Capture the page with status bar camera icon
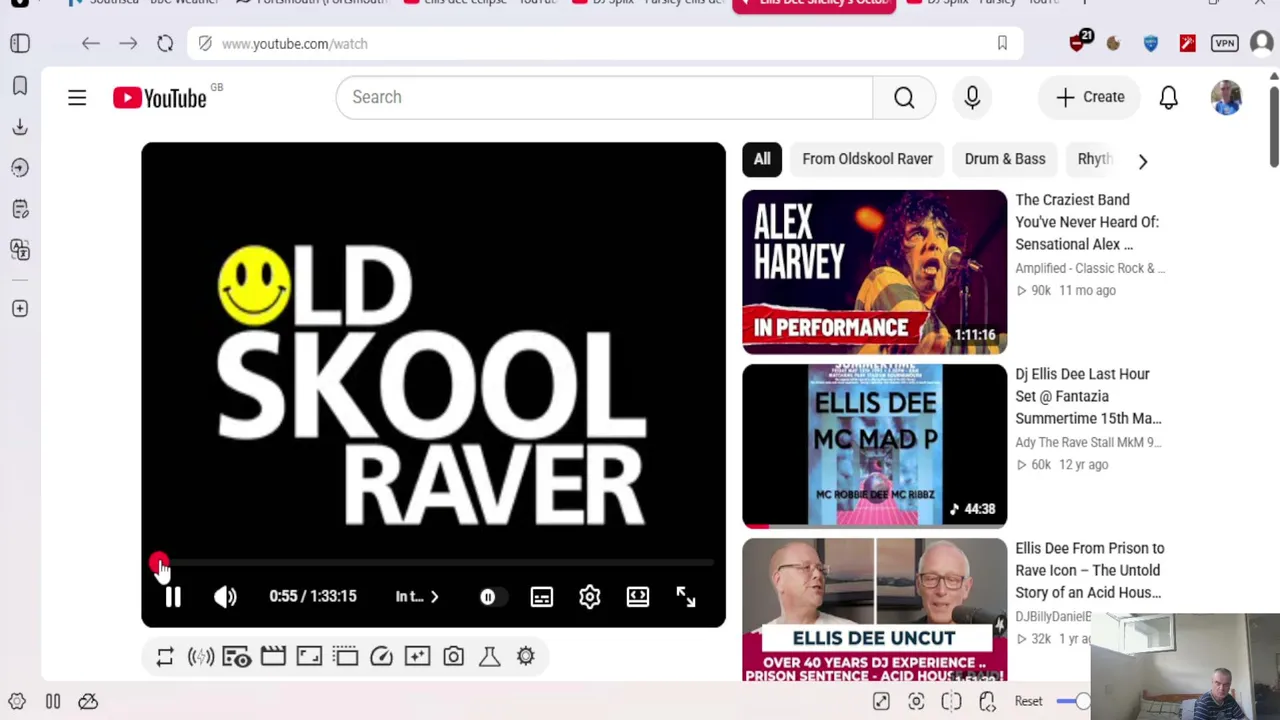This screenshot has height=720, width=1280. (916, 702)
